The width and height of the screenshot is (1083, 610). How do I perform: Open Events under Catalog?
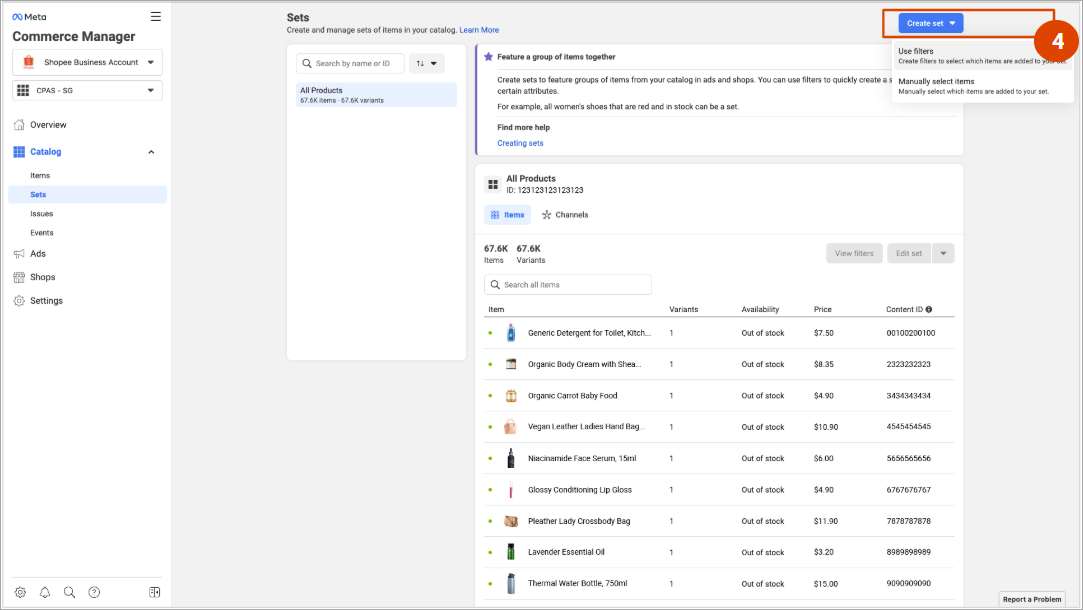click(x=41, y=233)
